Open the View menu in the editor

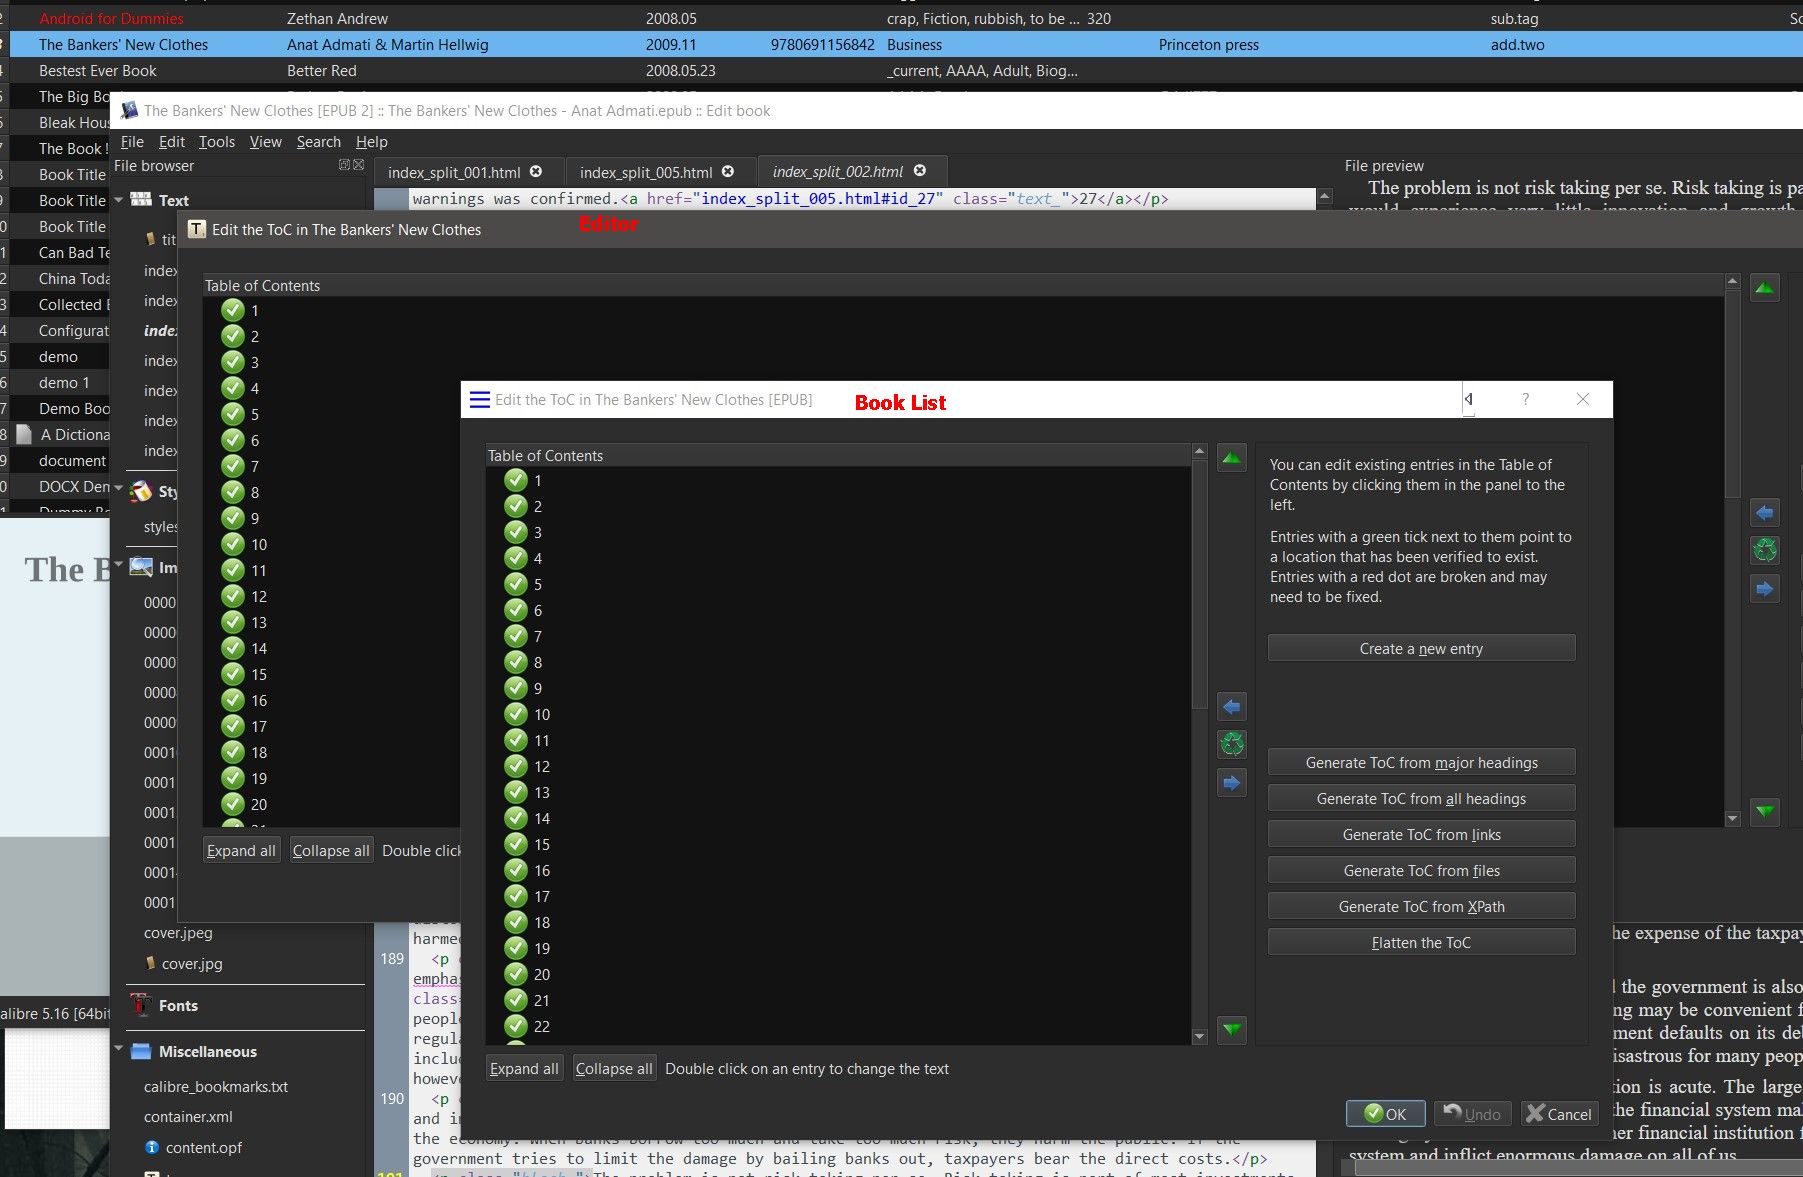point(265,142)
